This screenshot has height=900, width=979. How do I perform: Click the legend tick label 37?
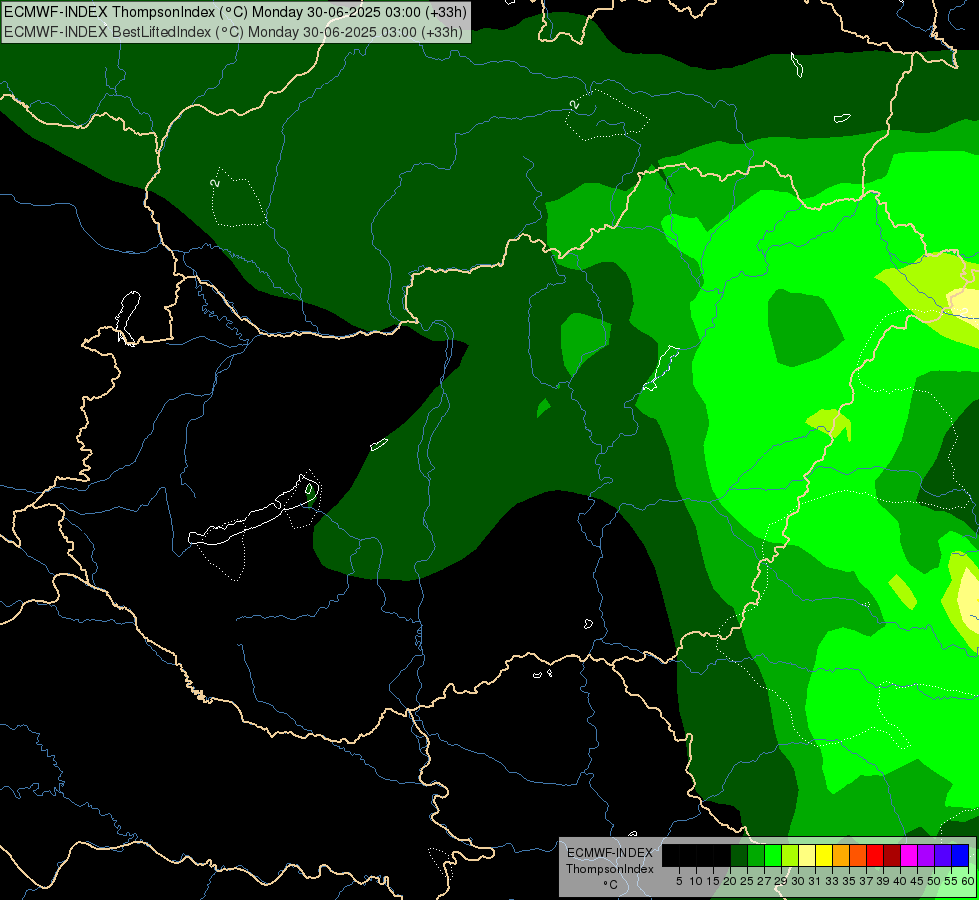867,881
